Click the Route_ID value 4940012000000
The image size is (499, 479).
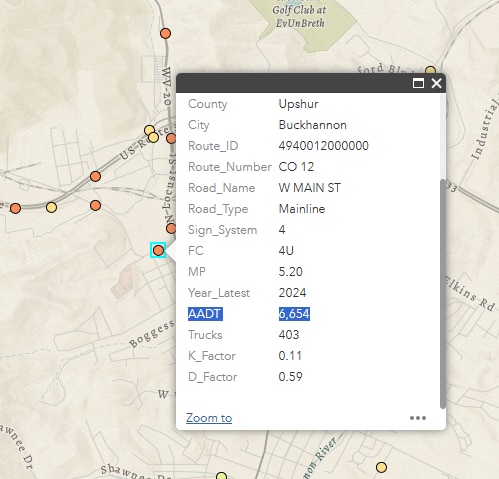click(324, 146)
